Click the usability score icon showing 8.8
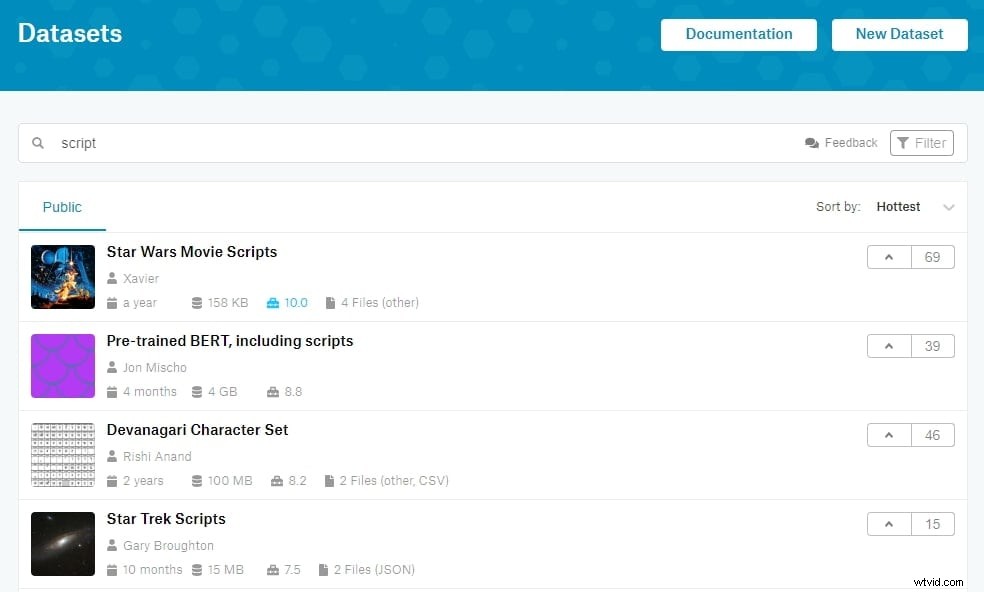984x592 pixels. click(x=272, y=391)
